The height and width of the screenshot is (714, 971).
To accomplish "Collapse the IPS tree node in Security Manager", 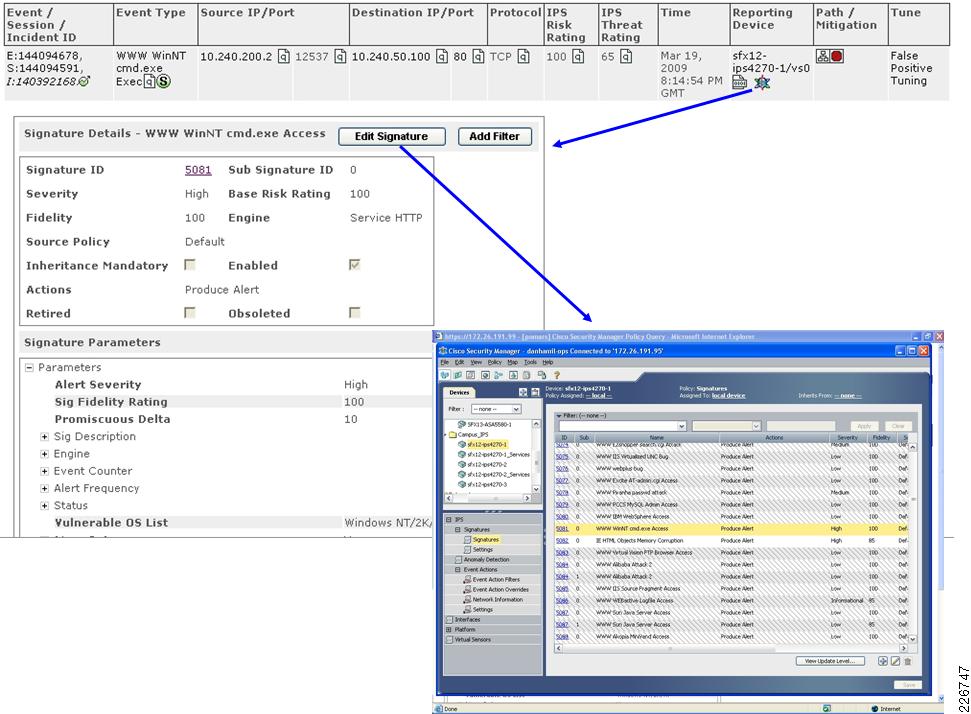I will [x=449, y=520].
